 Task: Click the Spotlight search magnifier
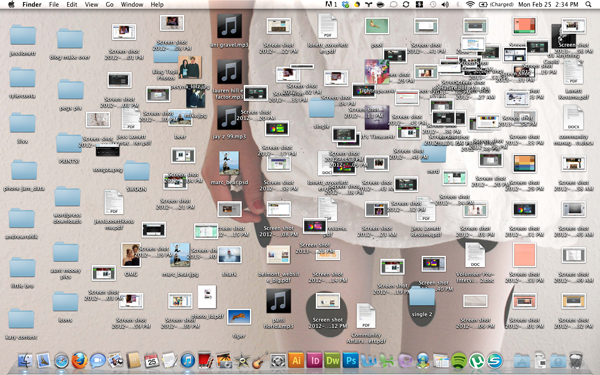(x=589, y=5)
